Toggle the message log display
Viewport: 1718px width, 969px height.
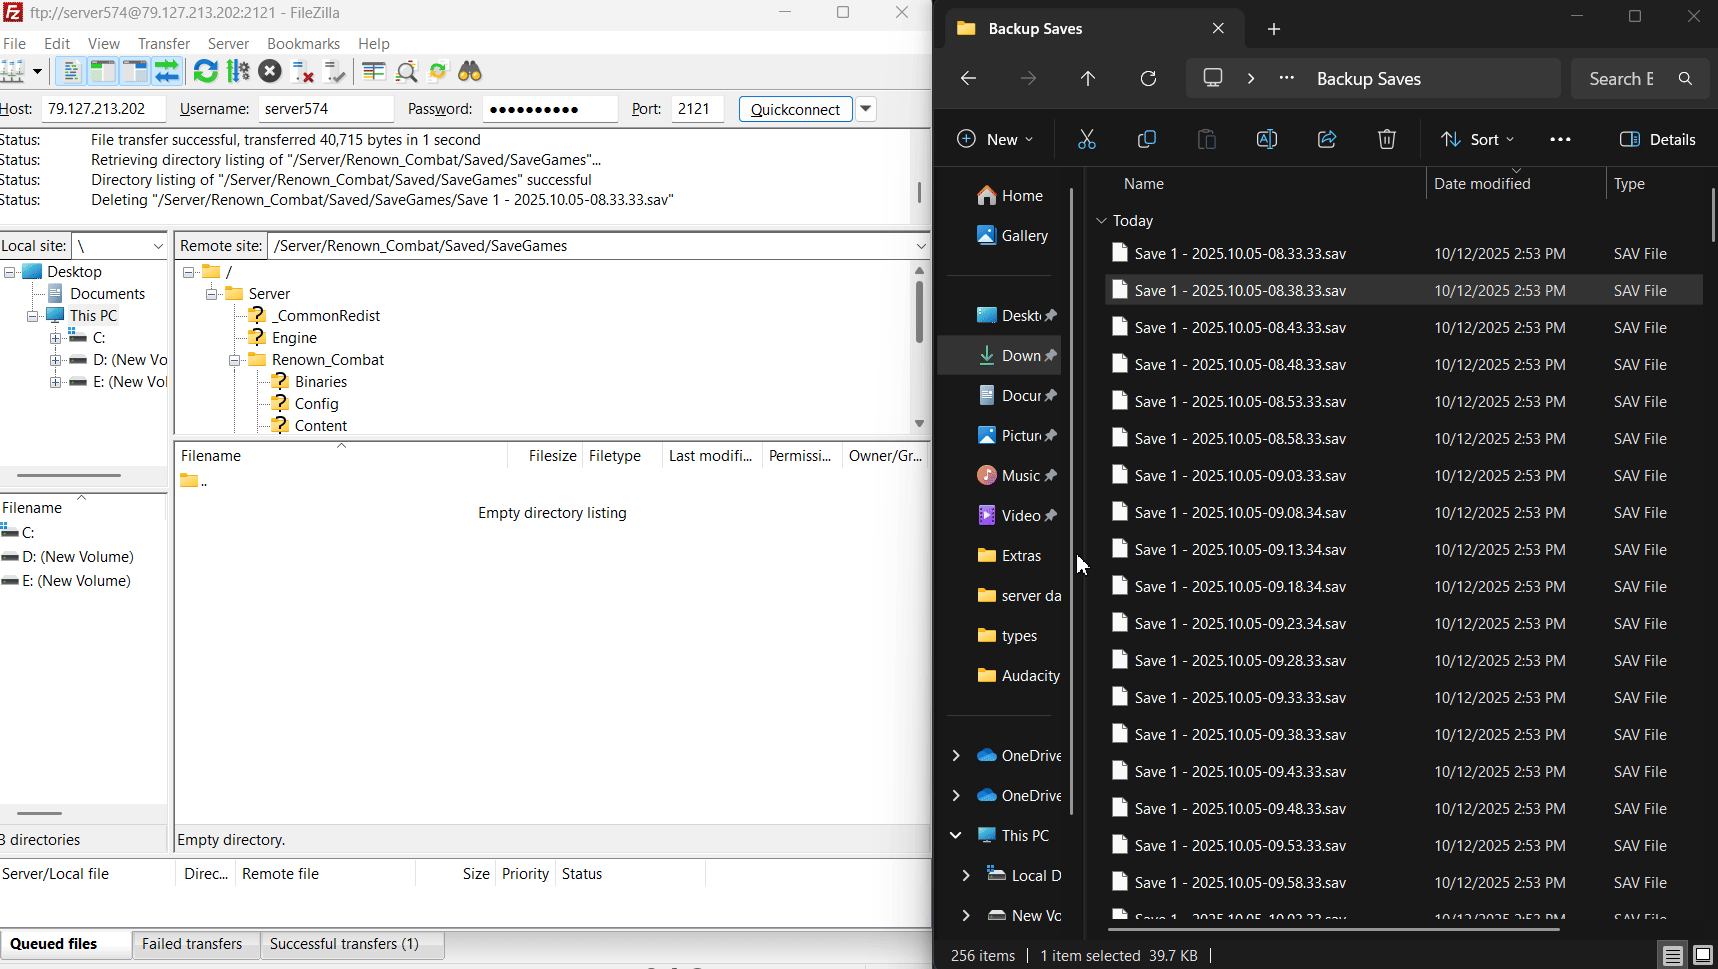[70, 72]
